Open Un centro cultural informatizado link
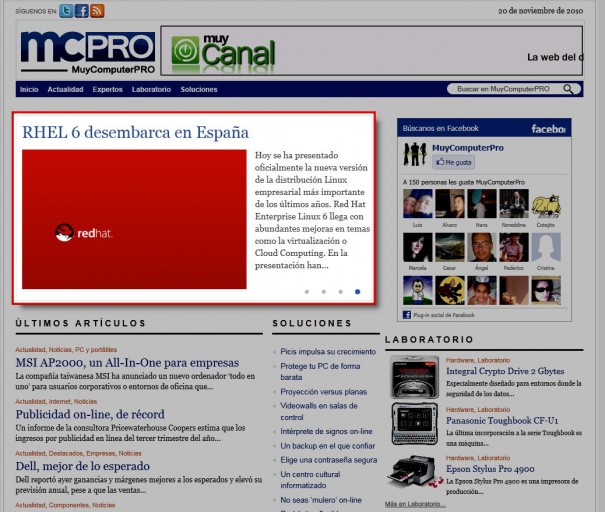The width and height of the screenshot is (605, 512). tap(310, 480)
